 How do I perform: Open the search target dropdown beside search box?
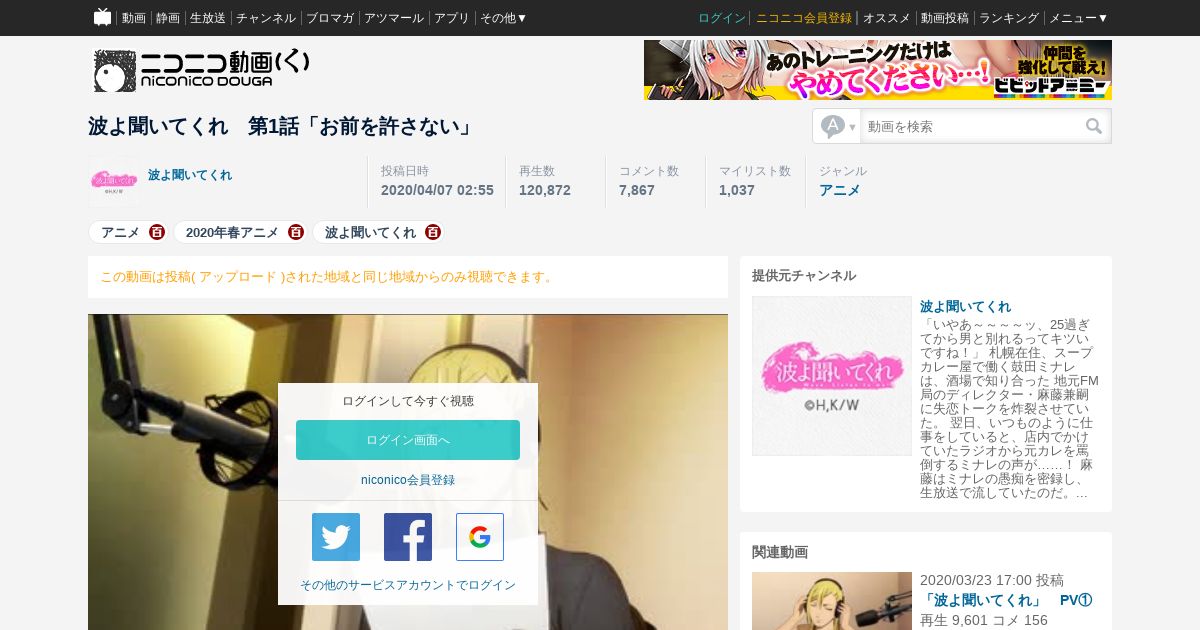pyautogui.click(x=838, y=127)
